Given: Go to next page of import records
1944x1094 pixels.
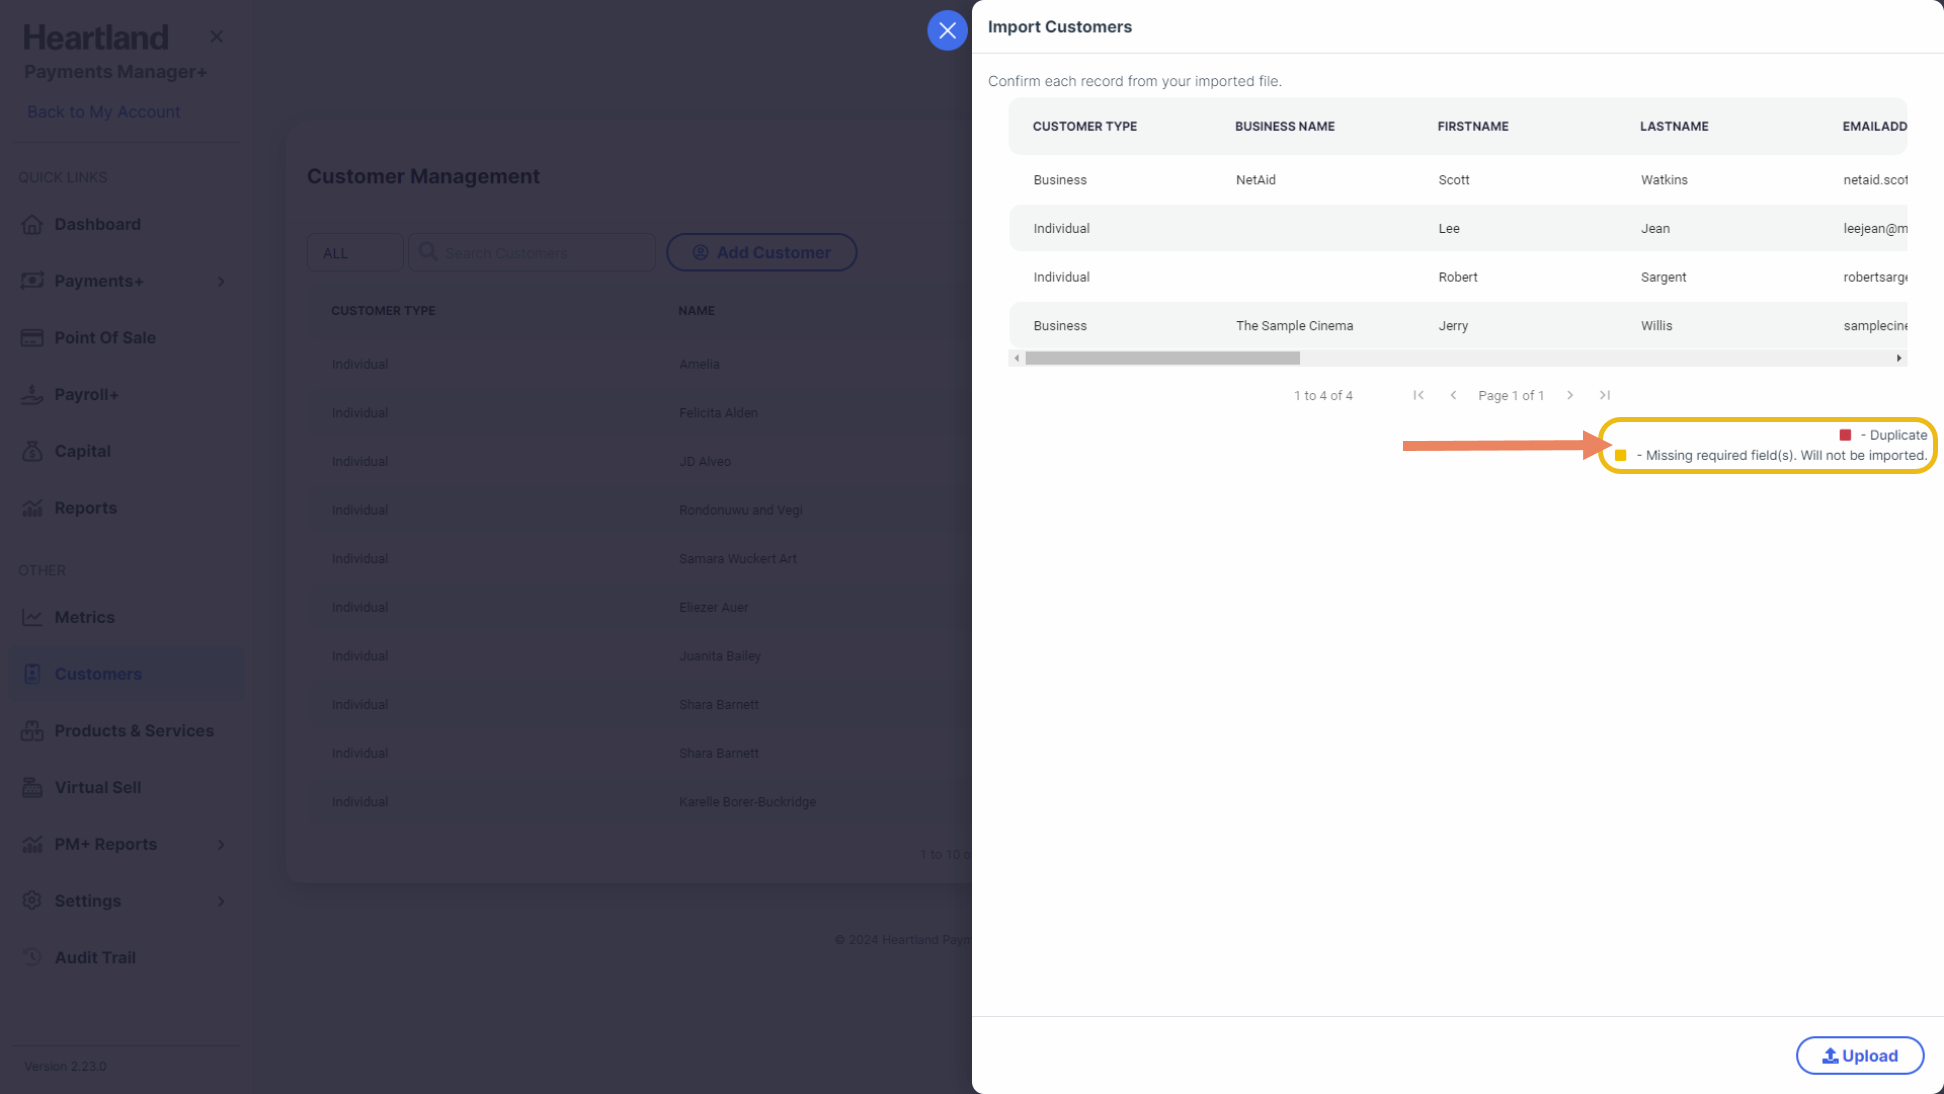Looking at the screenshot, I should [x=1570, y=395].
